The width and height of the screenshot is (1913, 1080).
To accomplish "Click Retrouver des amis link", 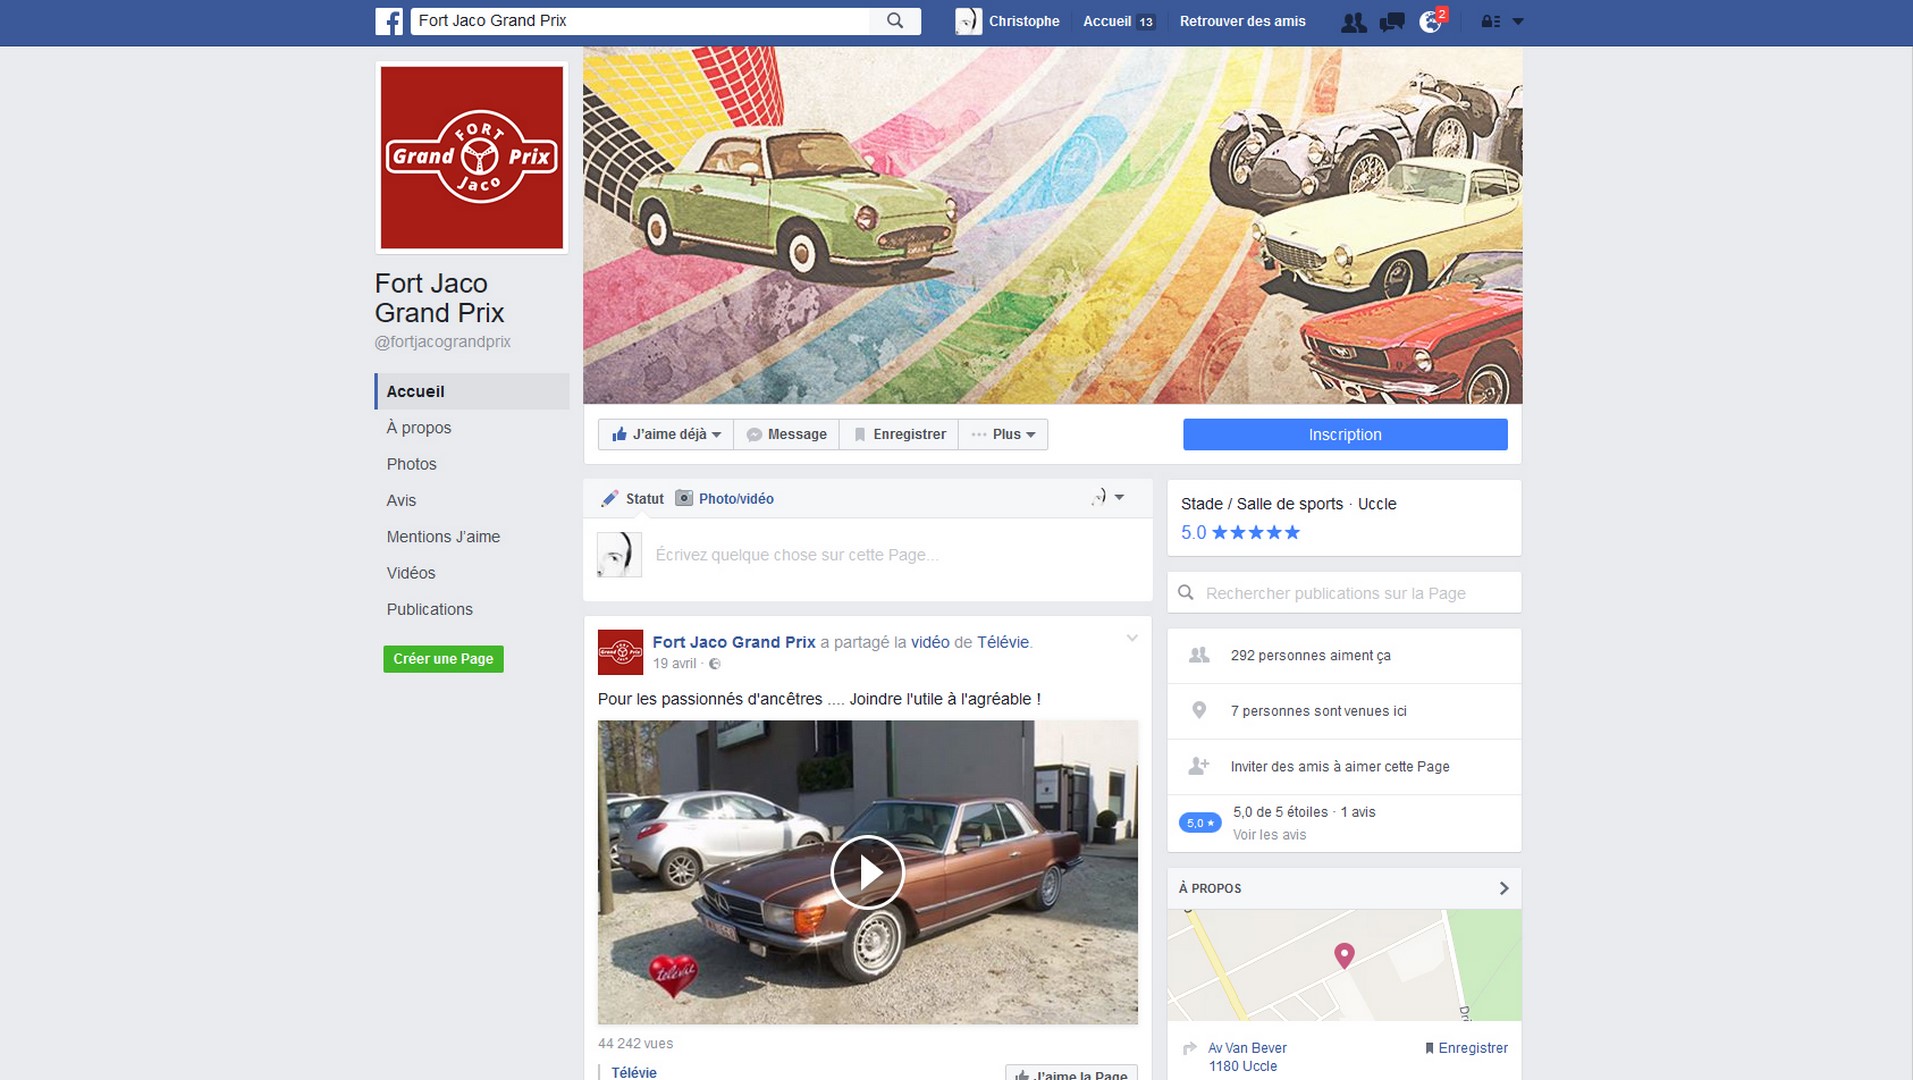I will (x=1242, y=21).
